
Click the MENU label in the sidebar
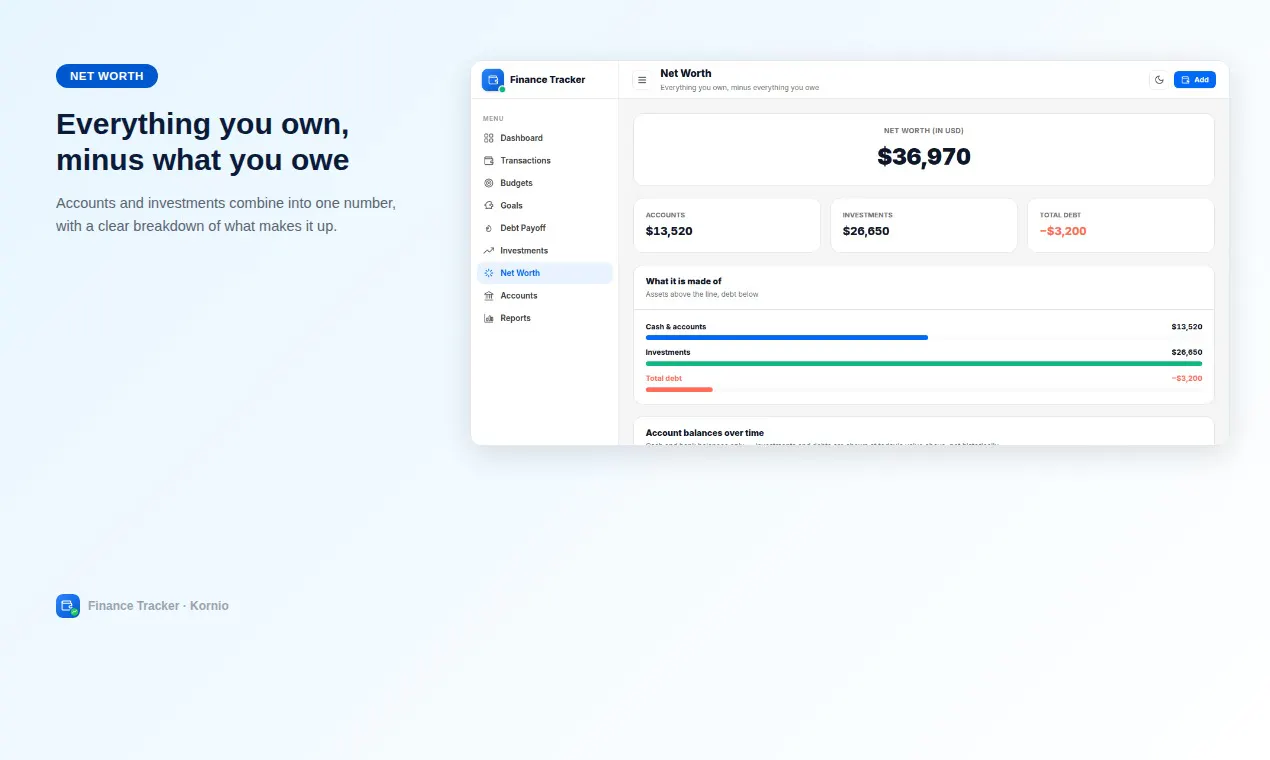click(493, 119)
